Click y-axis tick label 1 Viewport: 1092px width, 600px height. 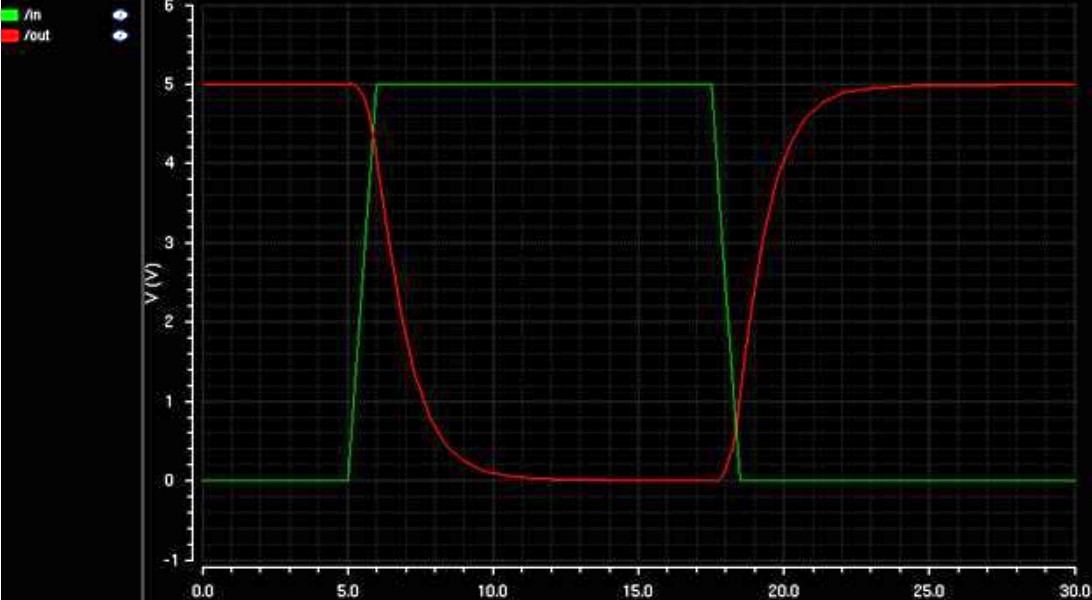coord(167,402)
